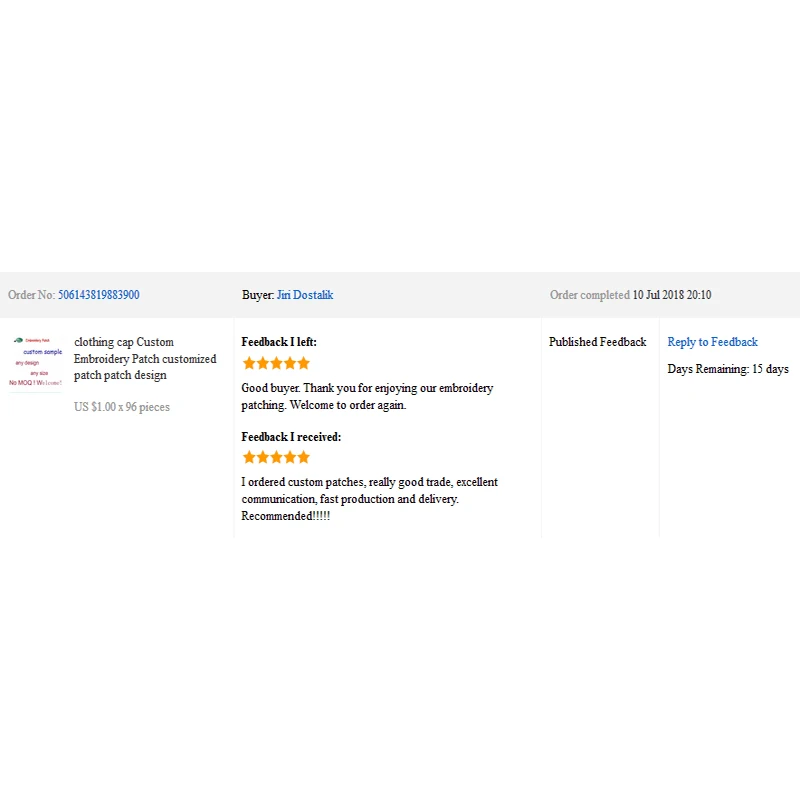
Task: Open buyer Jiri Dostalik's profile link
Action: tap(305, 295)
